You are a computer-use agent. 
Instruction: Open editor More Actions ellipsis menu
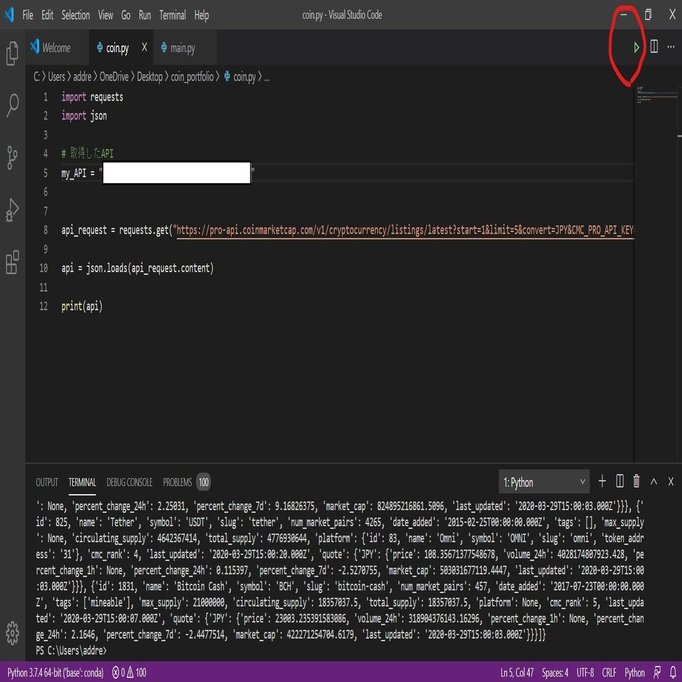[x=671, y=47]
